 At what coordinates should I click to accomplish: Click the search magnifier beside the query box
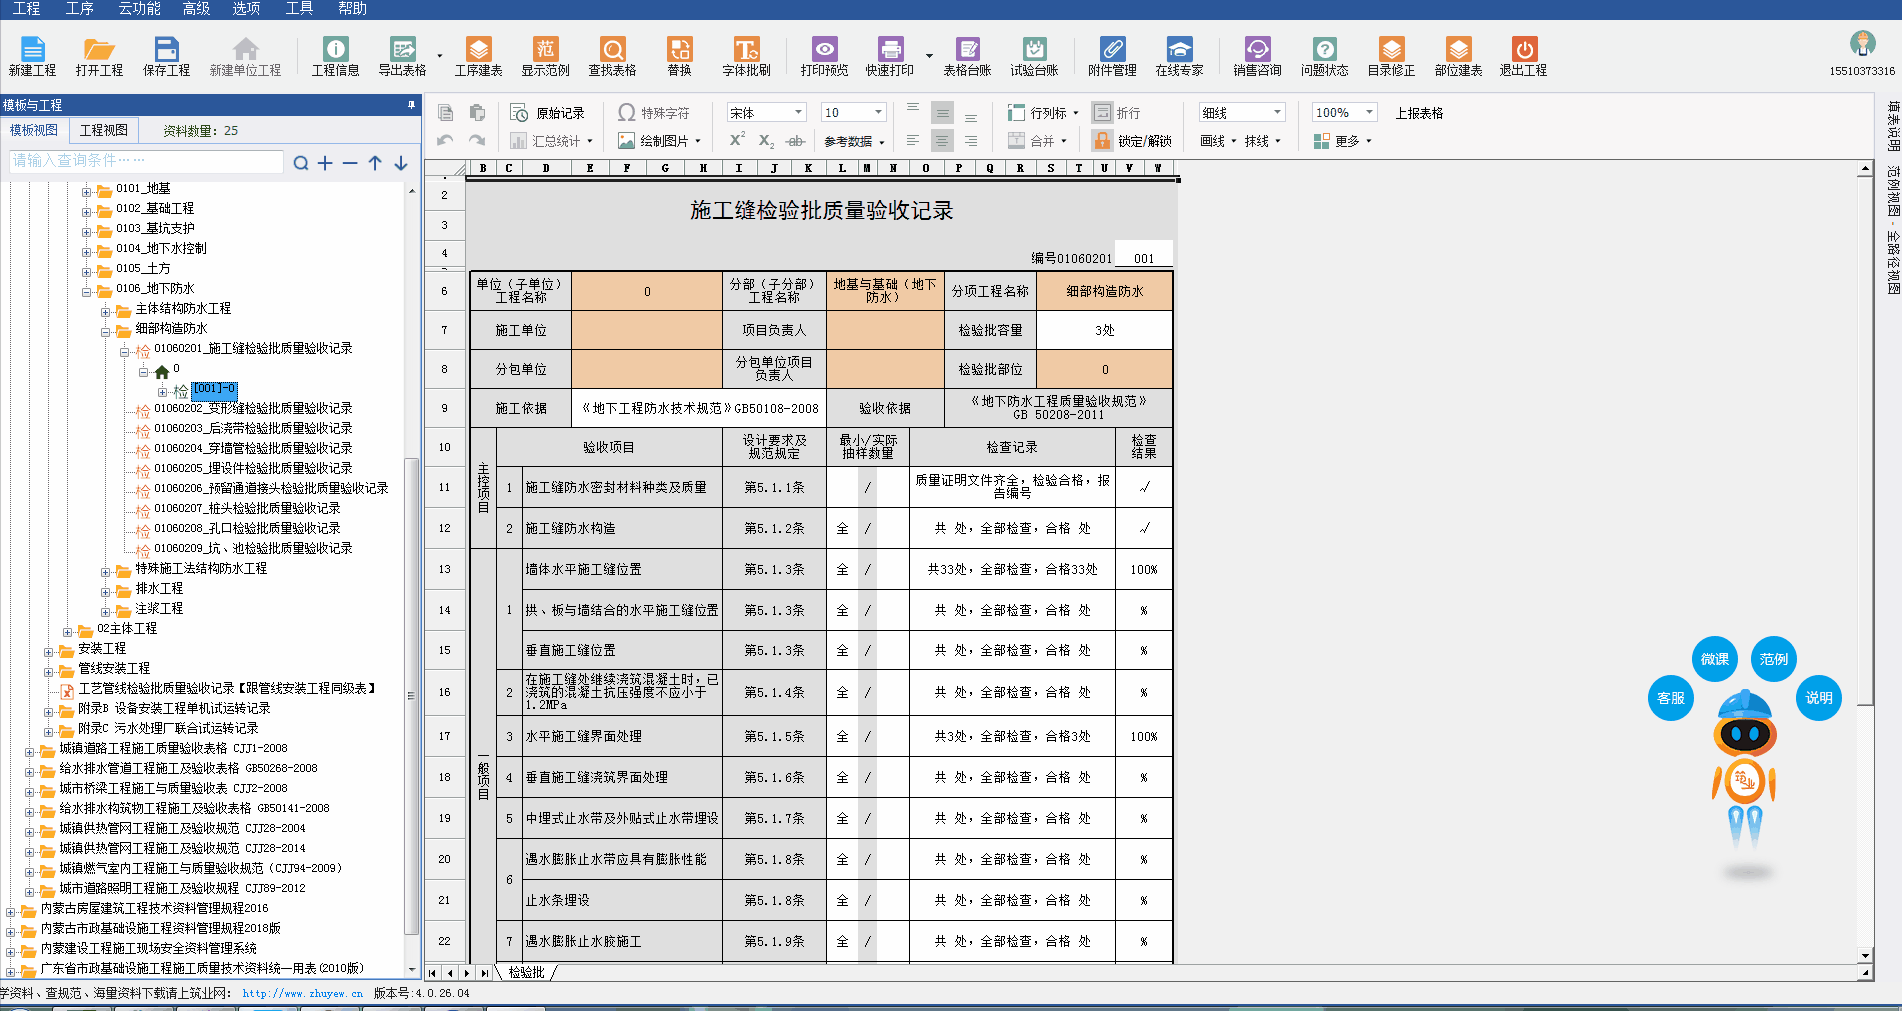(300, 163)
